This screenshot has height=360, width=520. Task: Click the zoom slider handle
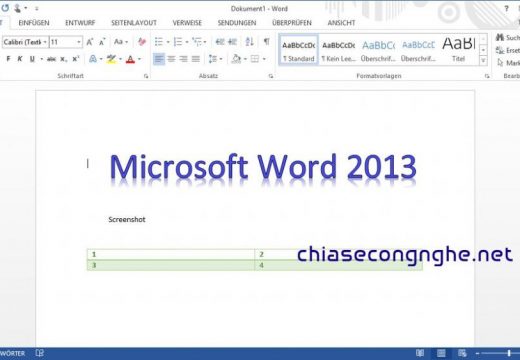point(509,353)
